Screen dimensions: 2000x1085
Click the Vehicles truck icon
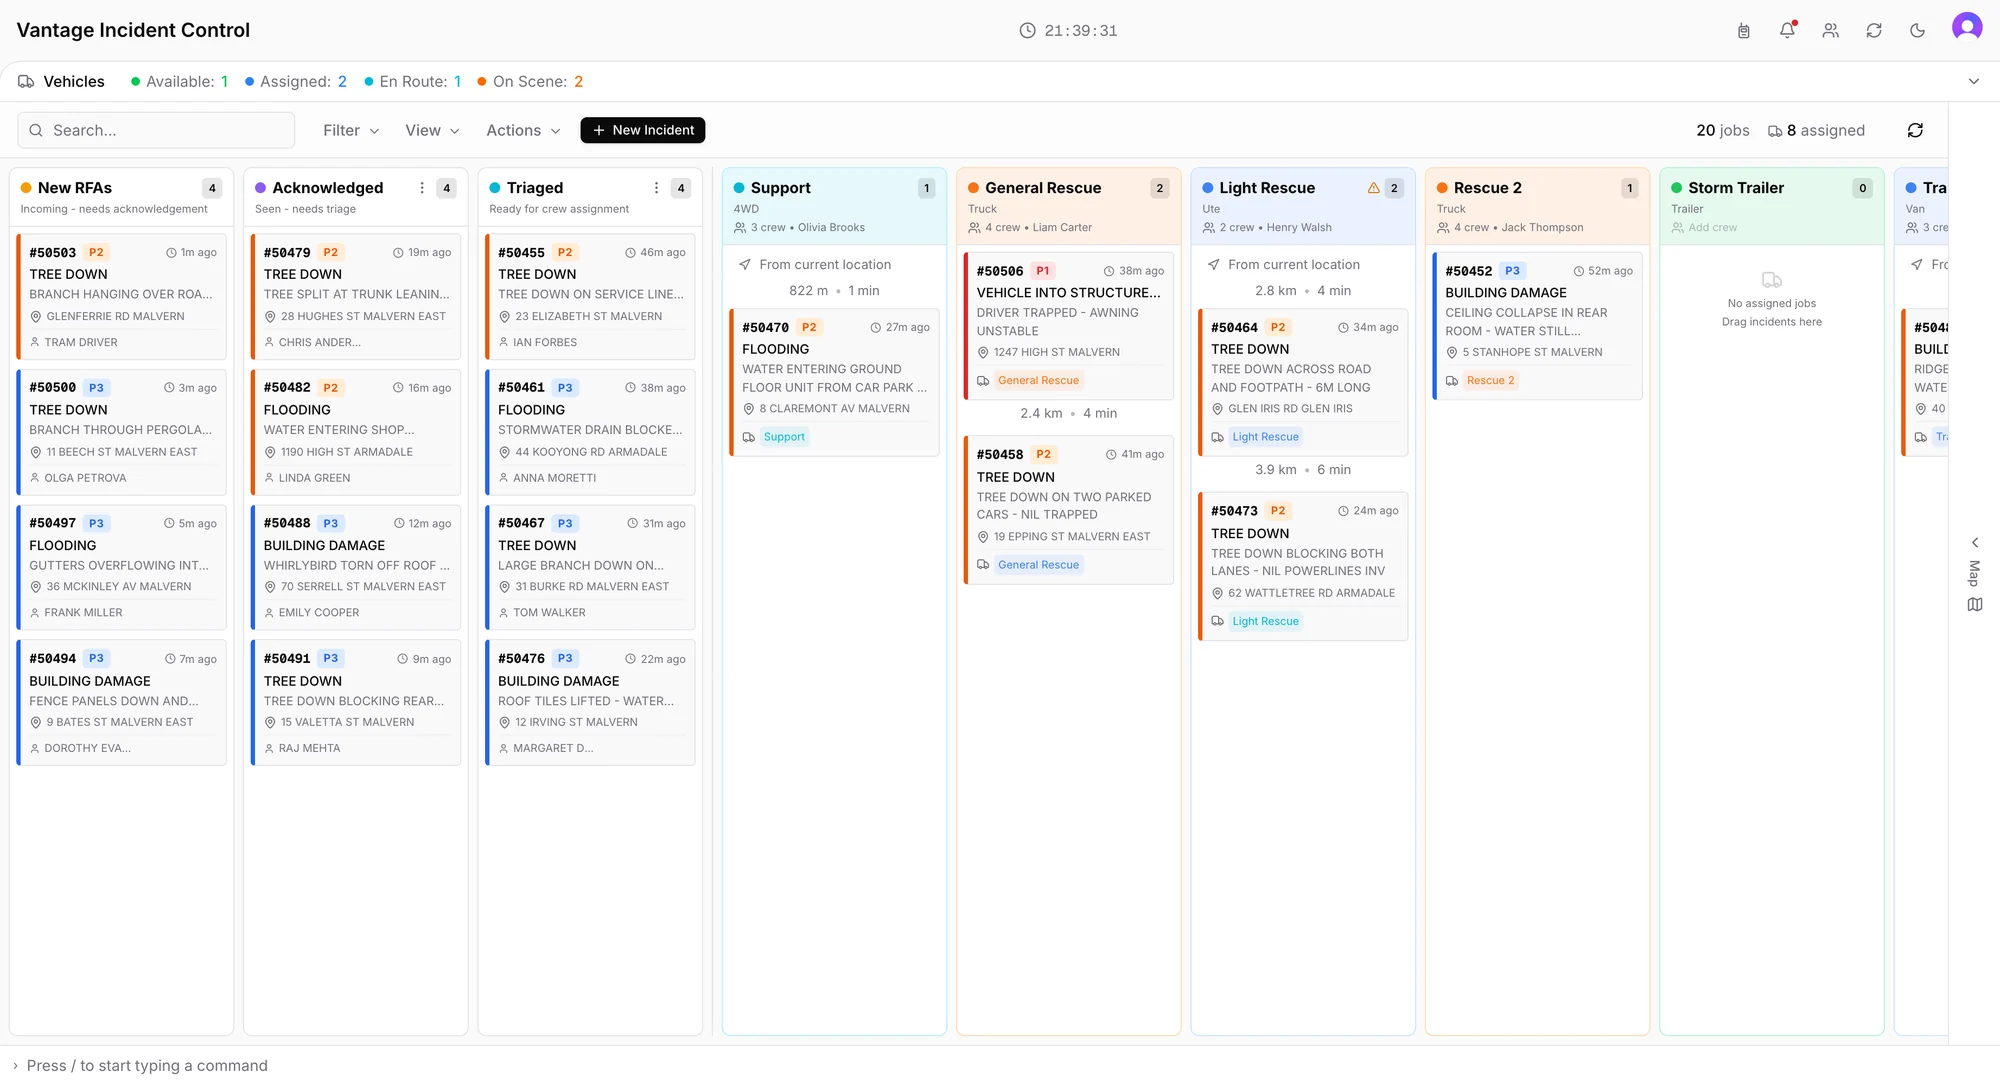coord(26,82)
